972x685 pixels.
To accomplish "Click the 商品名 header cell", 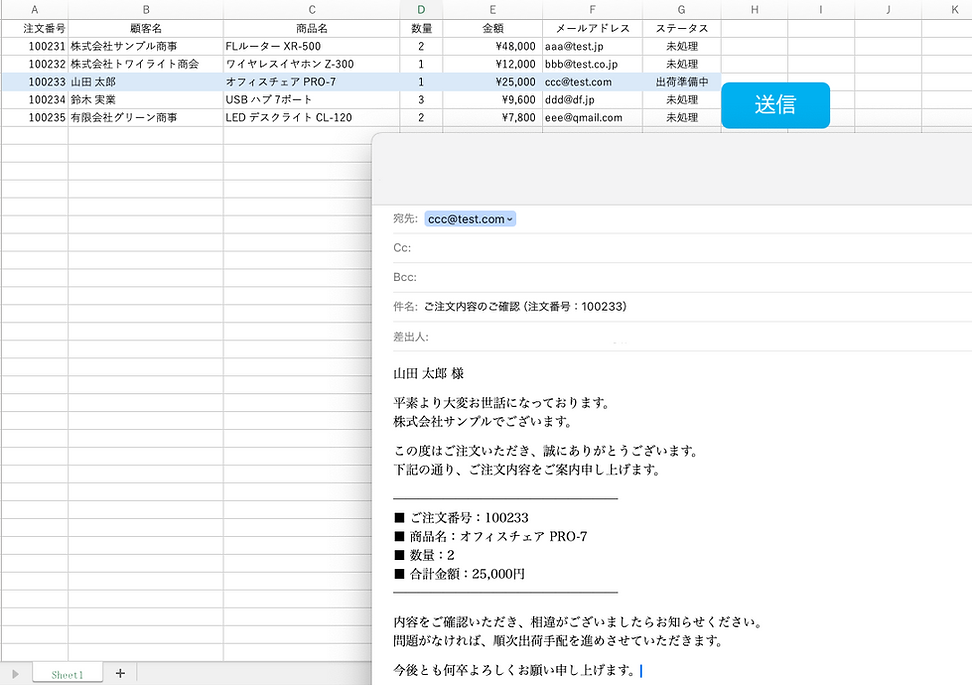I will point(312,29).
